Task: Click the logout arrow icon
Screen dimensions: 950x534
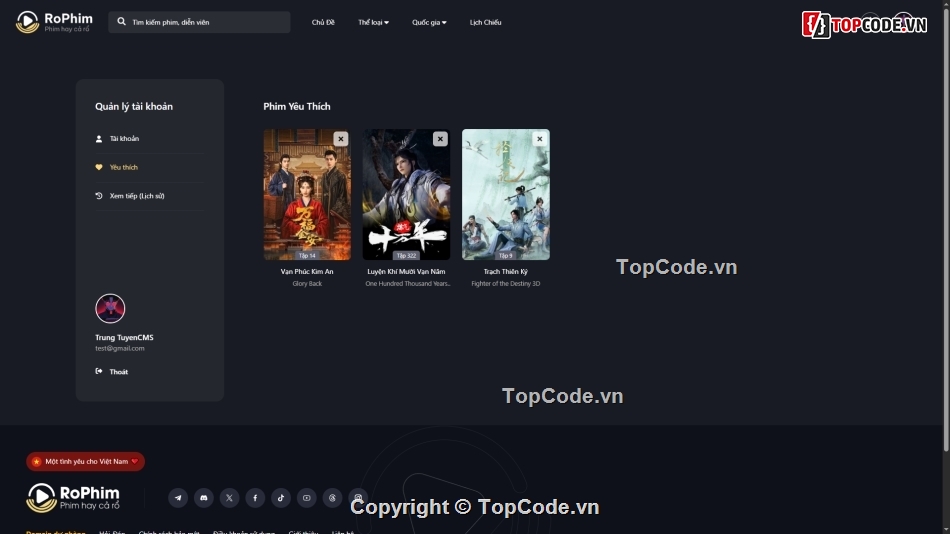Action: pos(99,371)
